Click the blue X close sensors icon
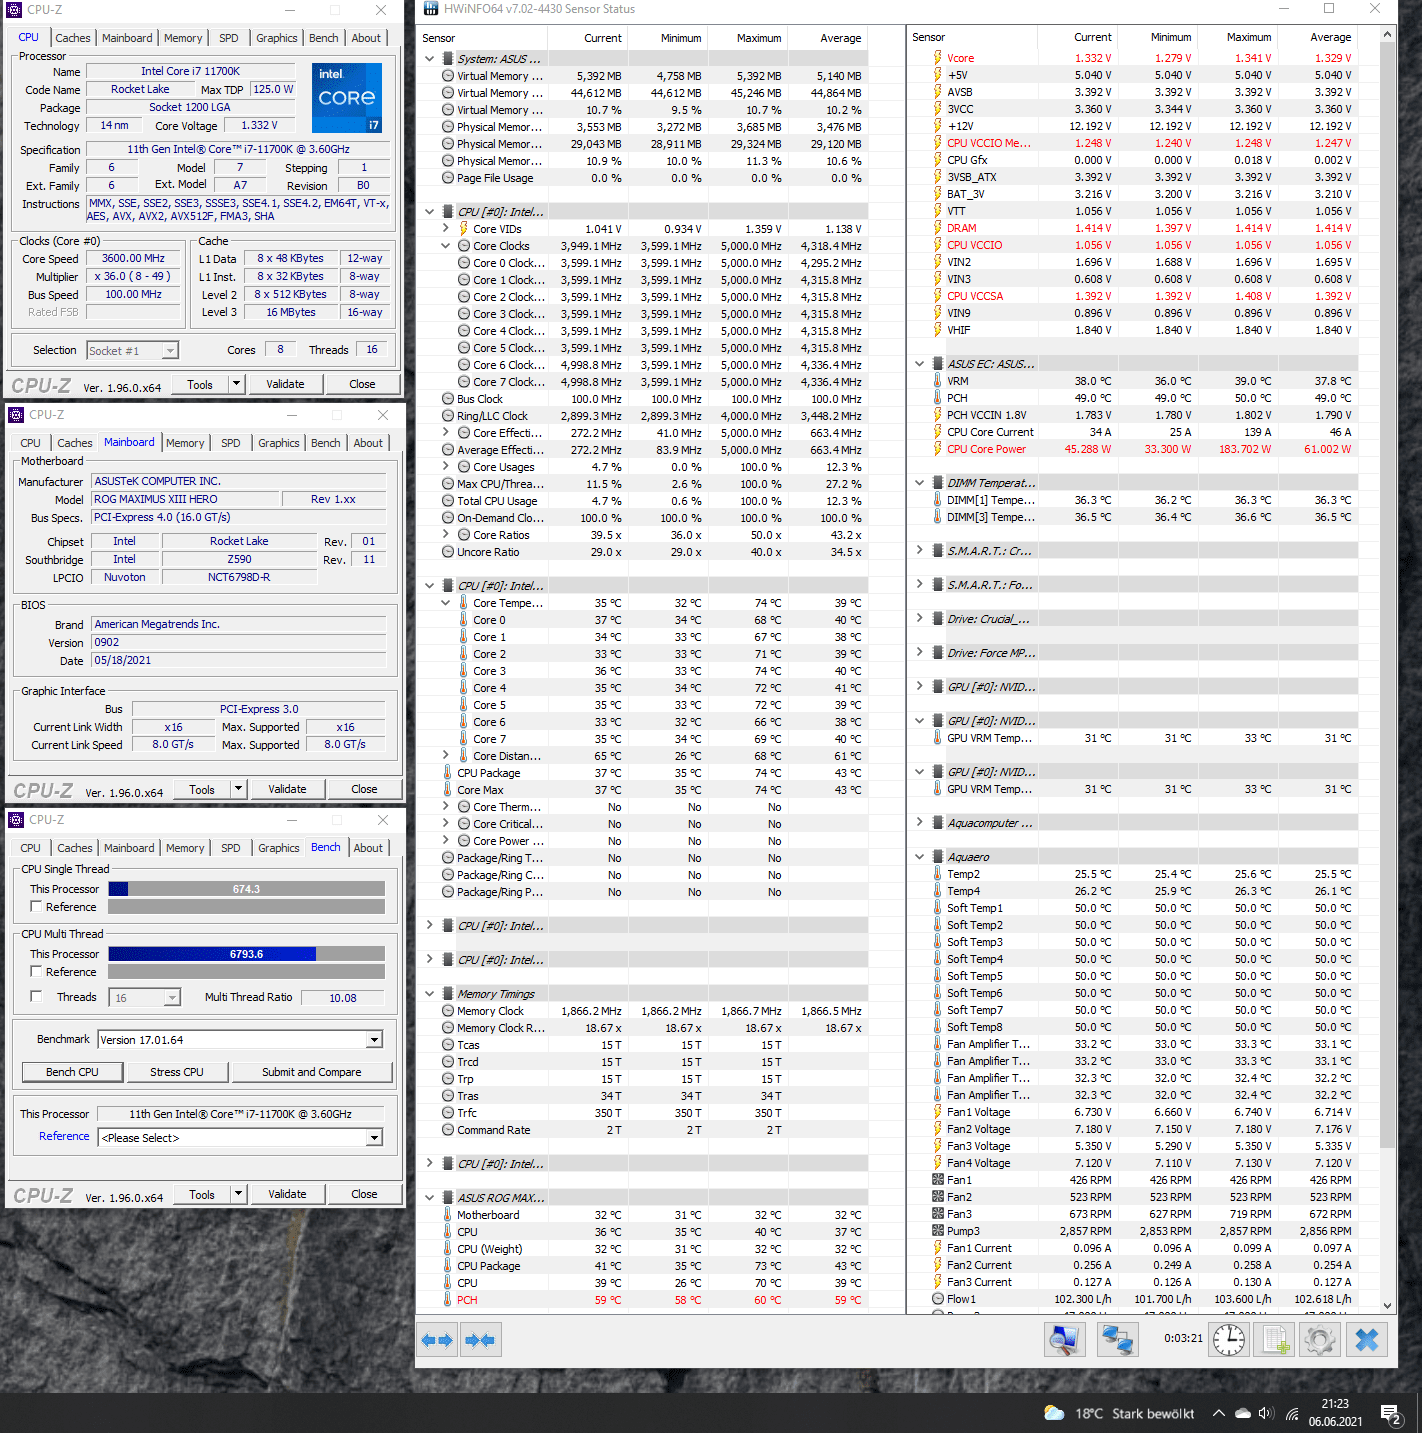This screenshot has width=1422, height=1433. [x=1366, y=1339]
